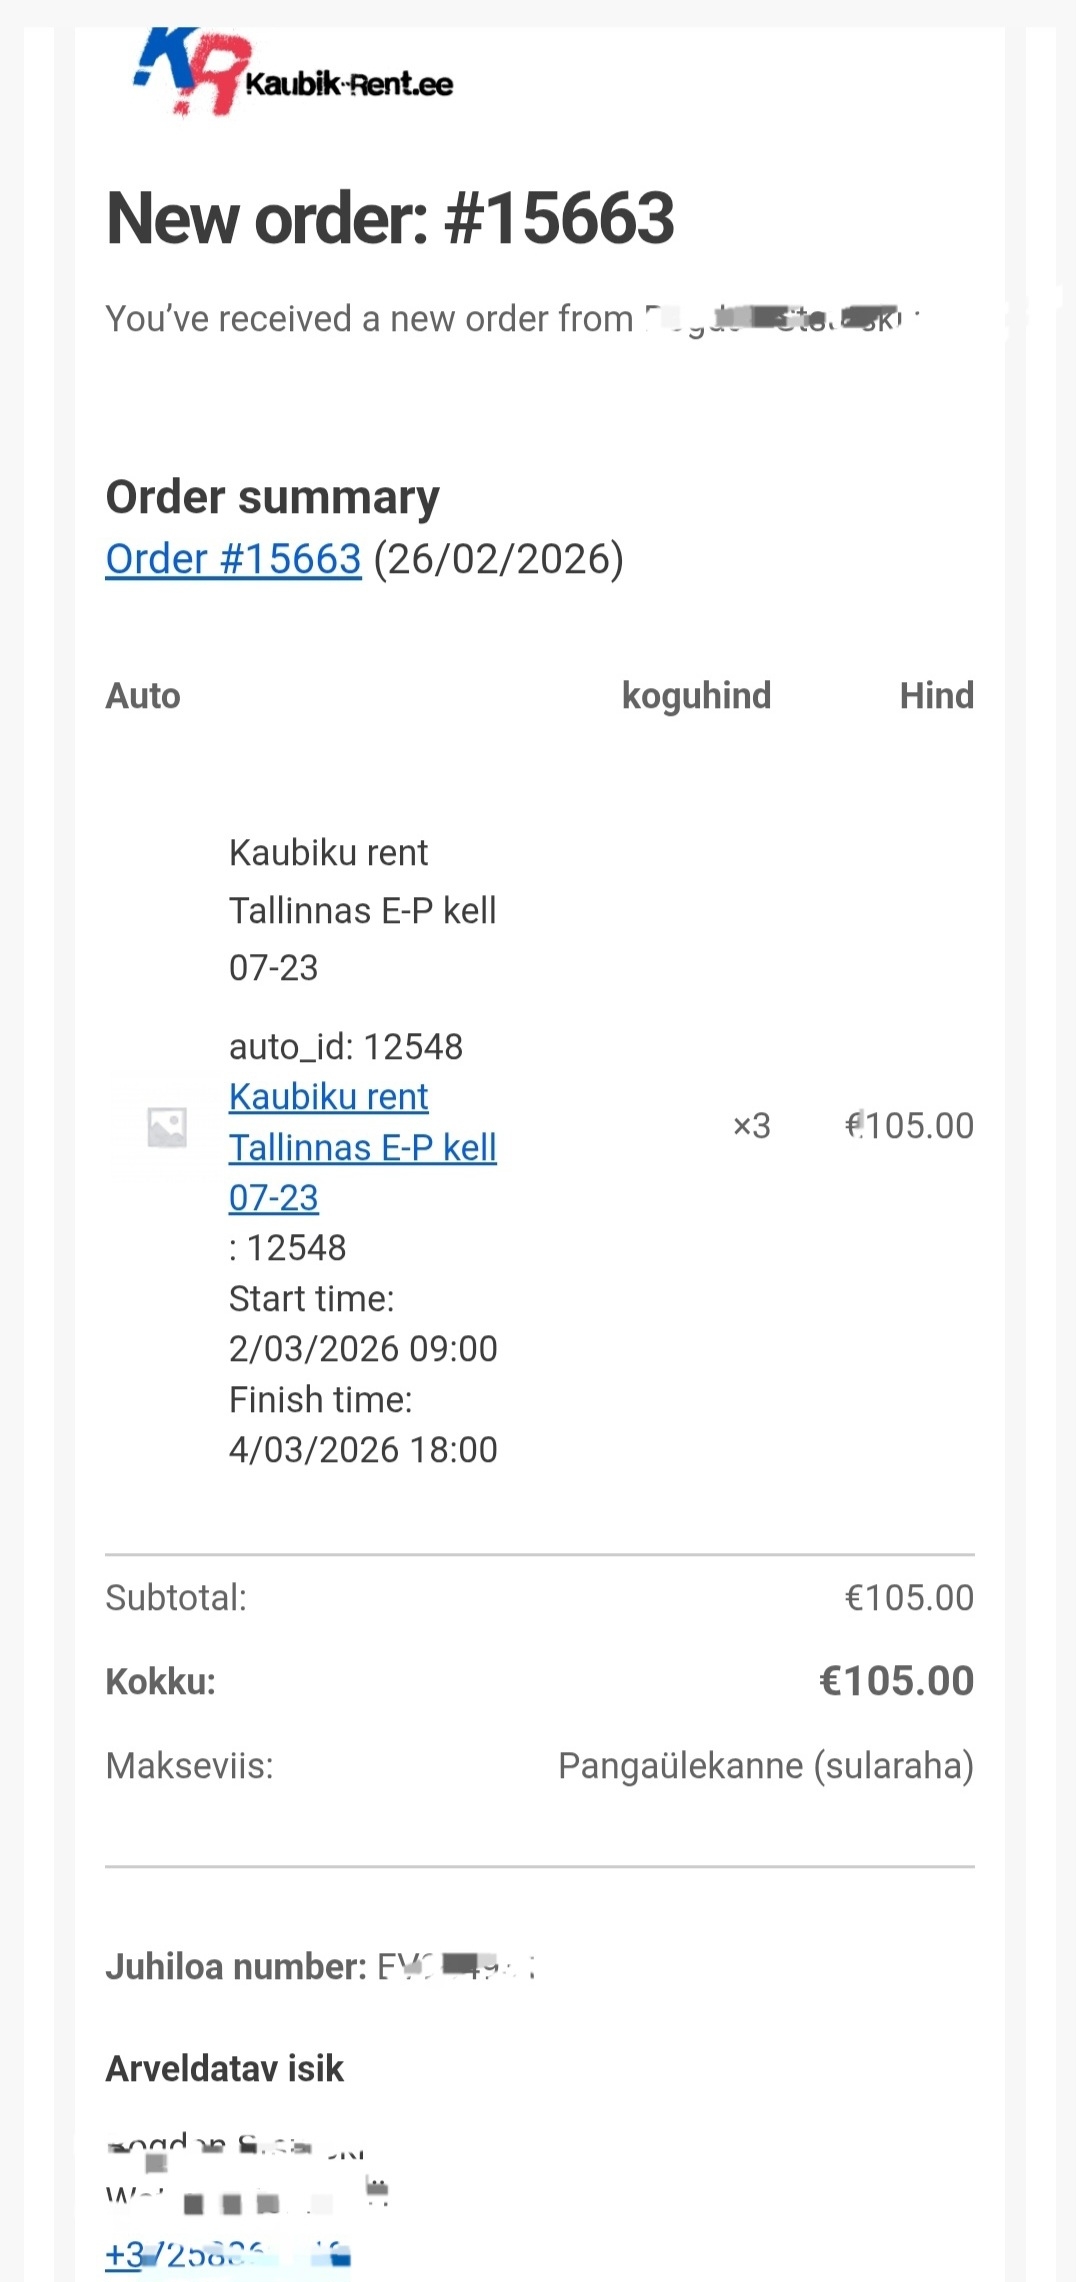The height and width of the screenshot is (2282, 1076).
Task: Open the Order #15663 link
Action: click(x=233, y=559)
